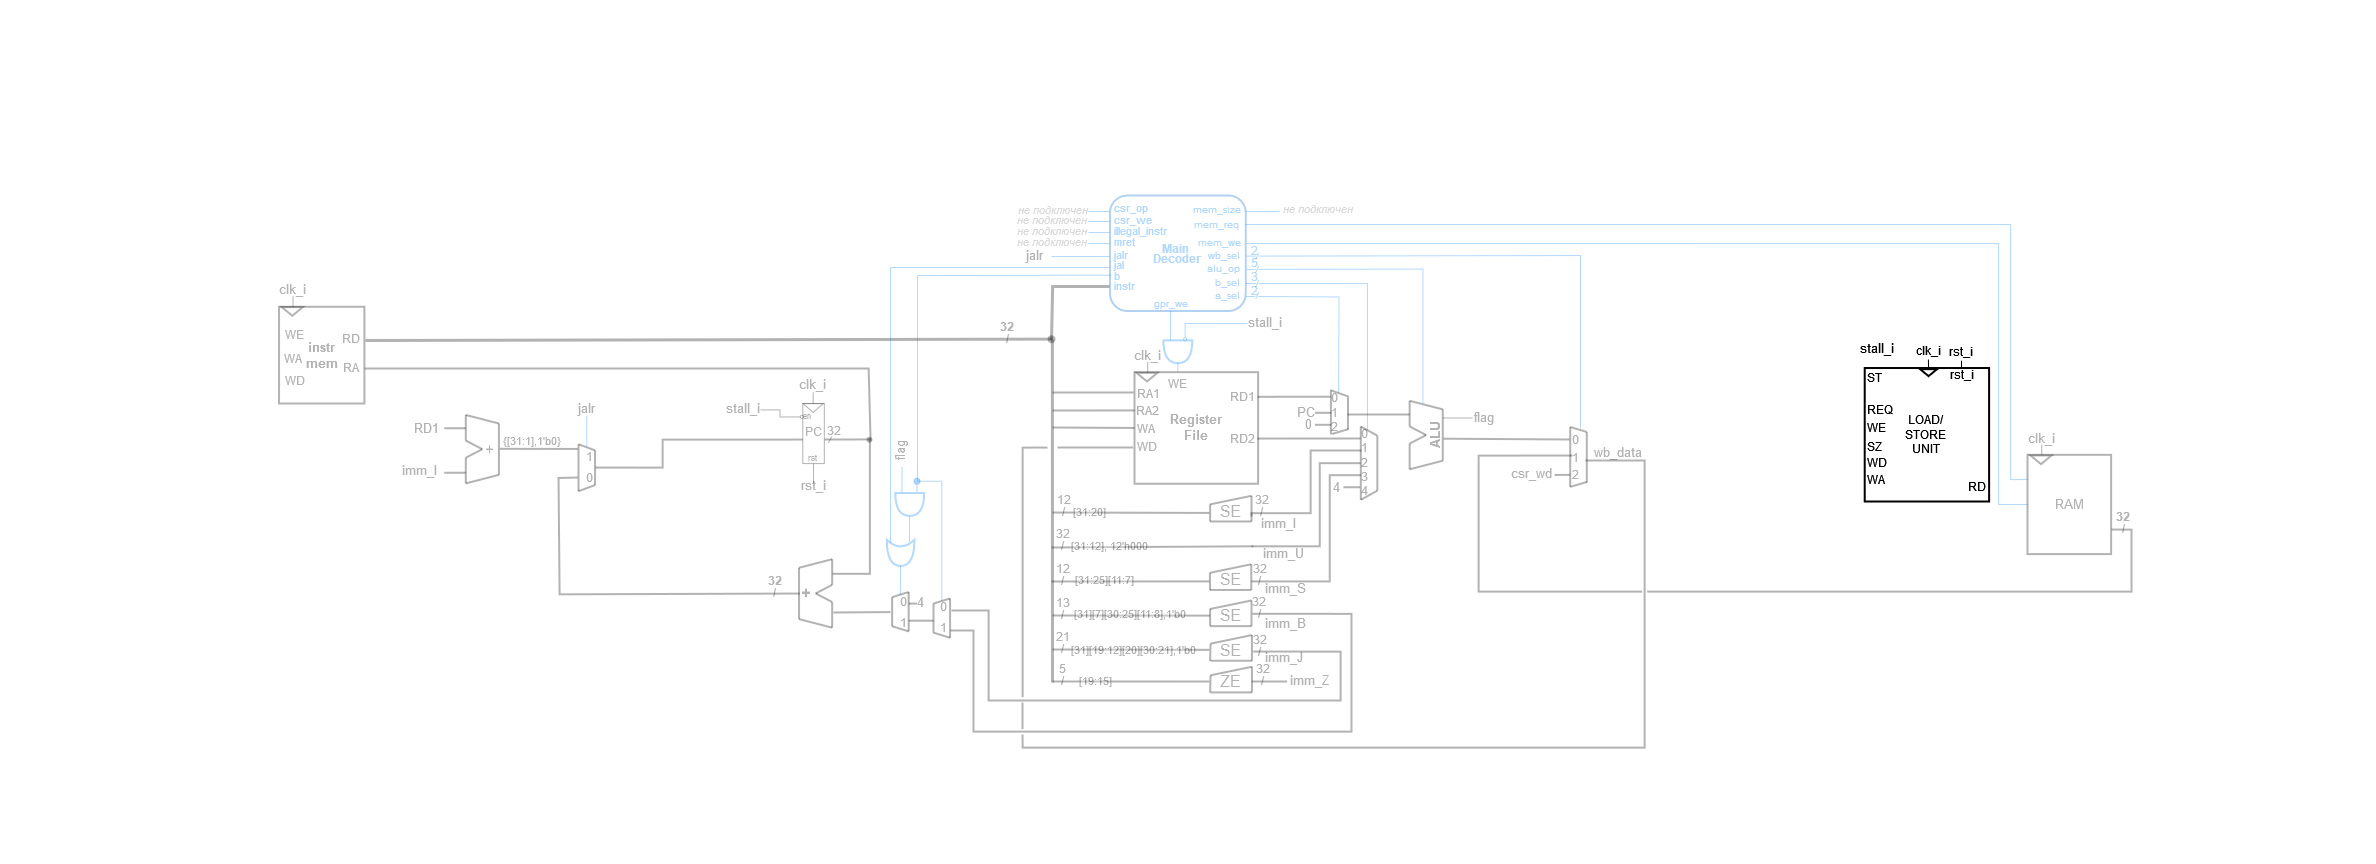
Task: Click the sign-extend SE block for imm_S
Action: [x=1230, y=579]
